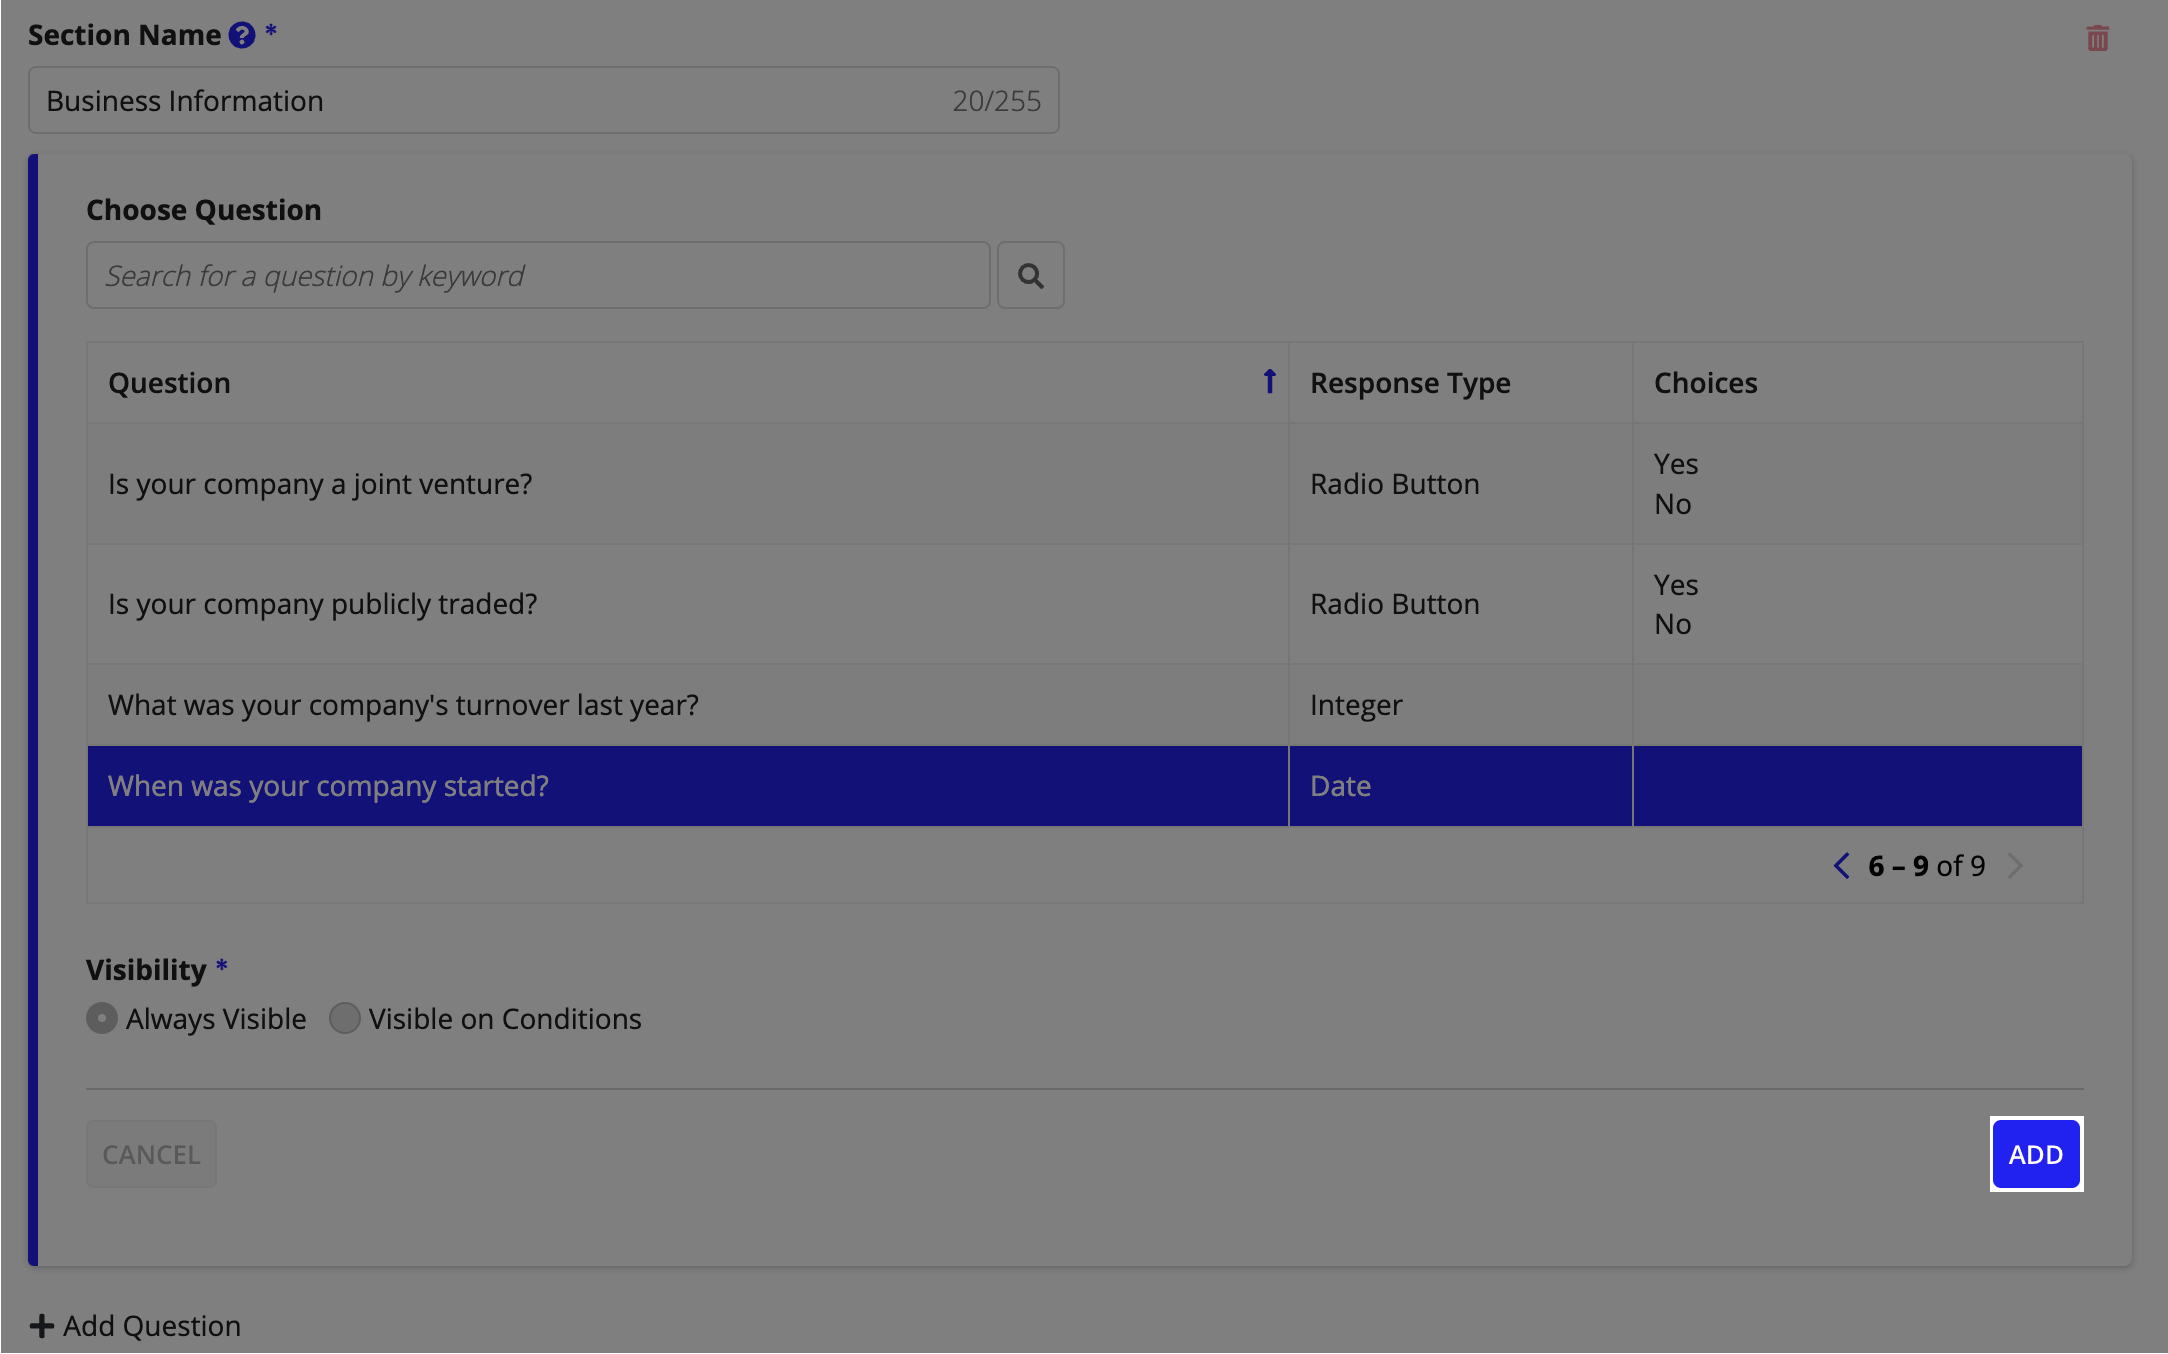Image resolution: width=2168 pixels, height=1354 pixels.
Task: Click the Response Type column header
Action: pos(1461,383)
